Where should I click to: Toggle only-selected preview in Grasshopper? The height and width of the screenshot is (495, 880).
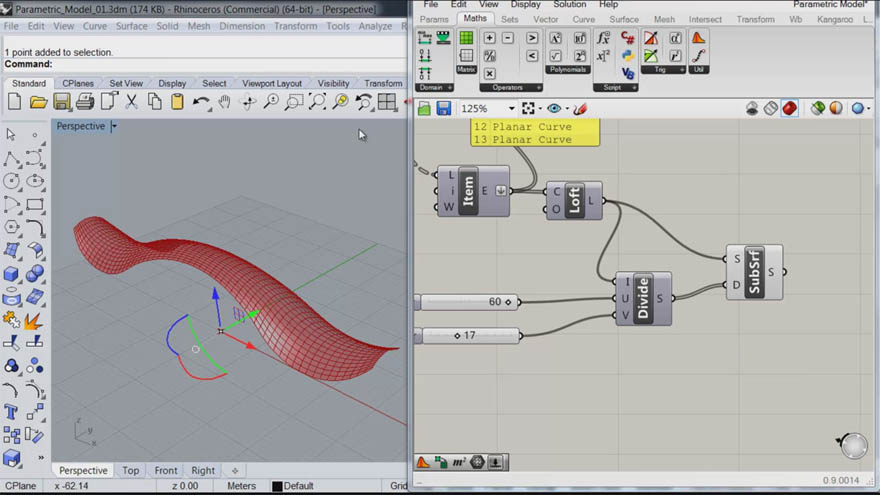[818, 108]
